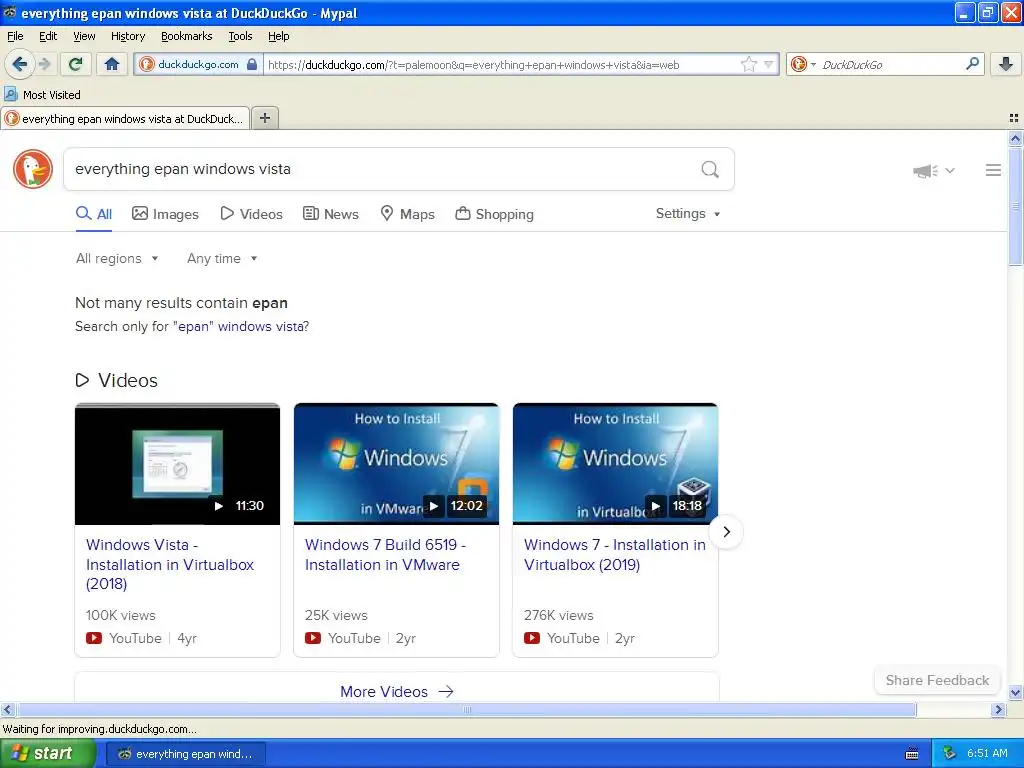Click the horizontal scrollbar left arrow
Image resolution: width=1024 pixels, height=768 pixels.
[x=7, y=709]
